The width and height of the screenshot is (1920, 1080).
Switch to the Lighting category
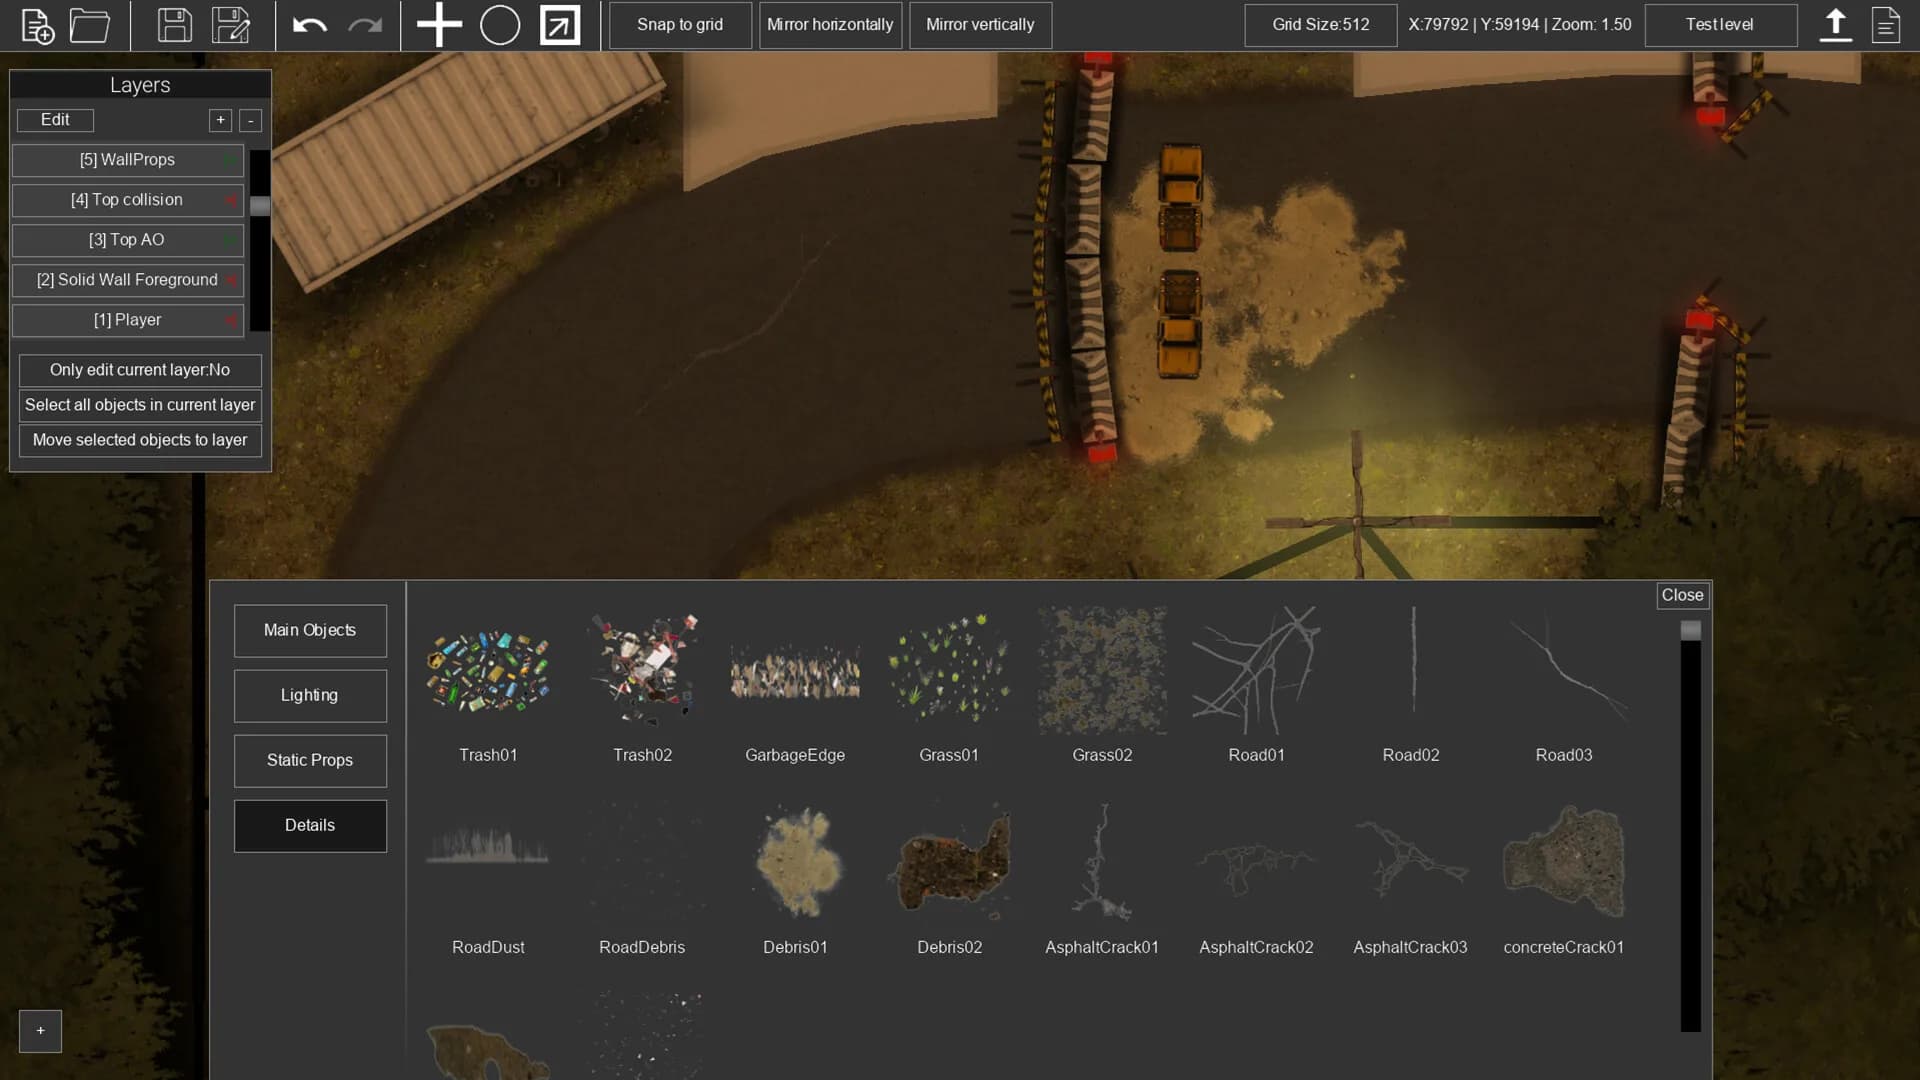(310, 695)
